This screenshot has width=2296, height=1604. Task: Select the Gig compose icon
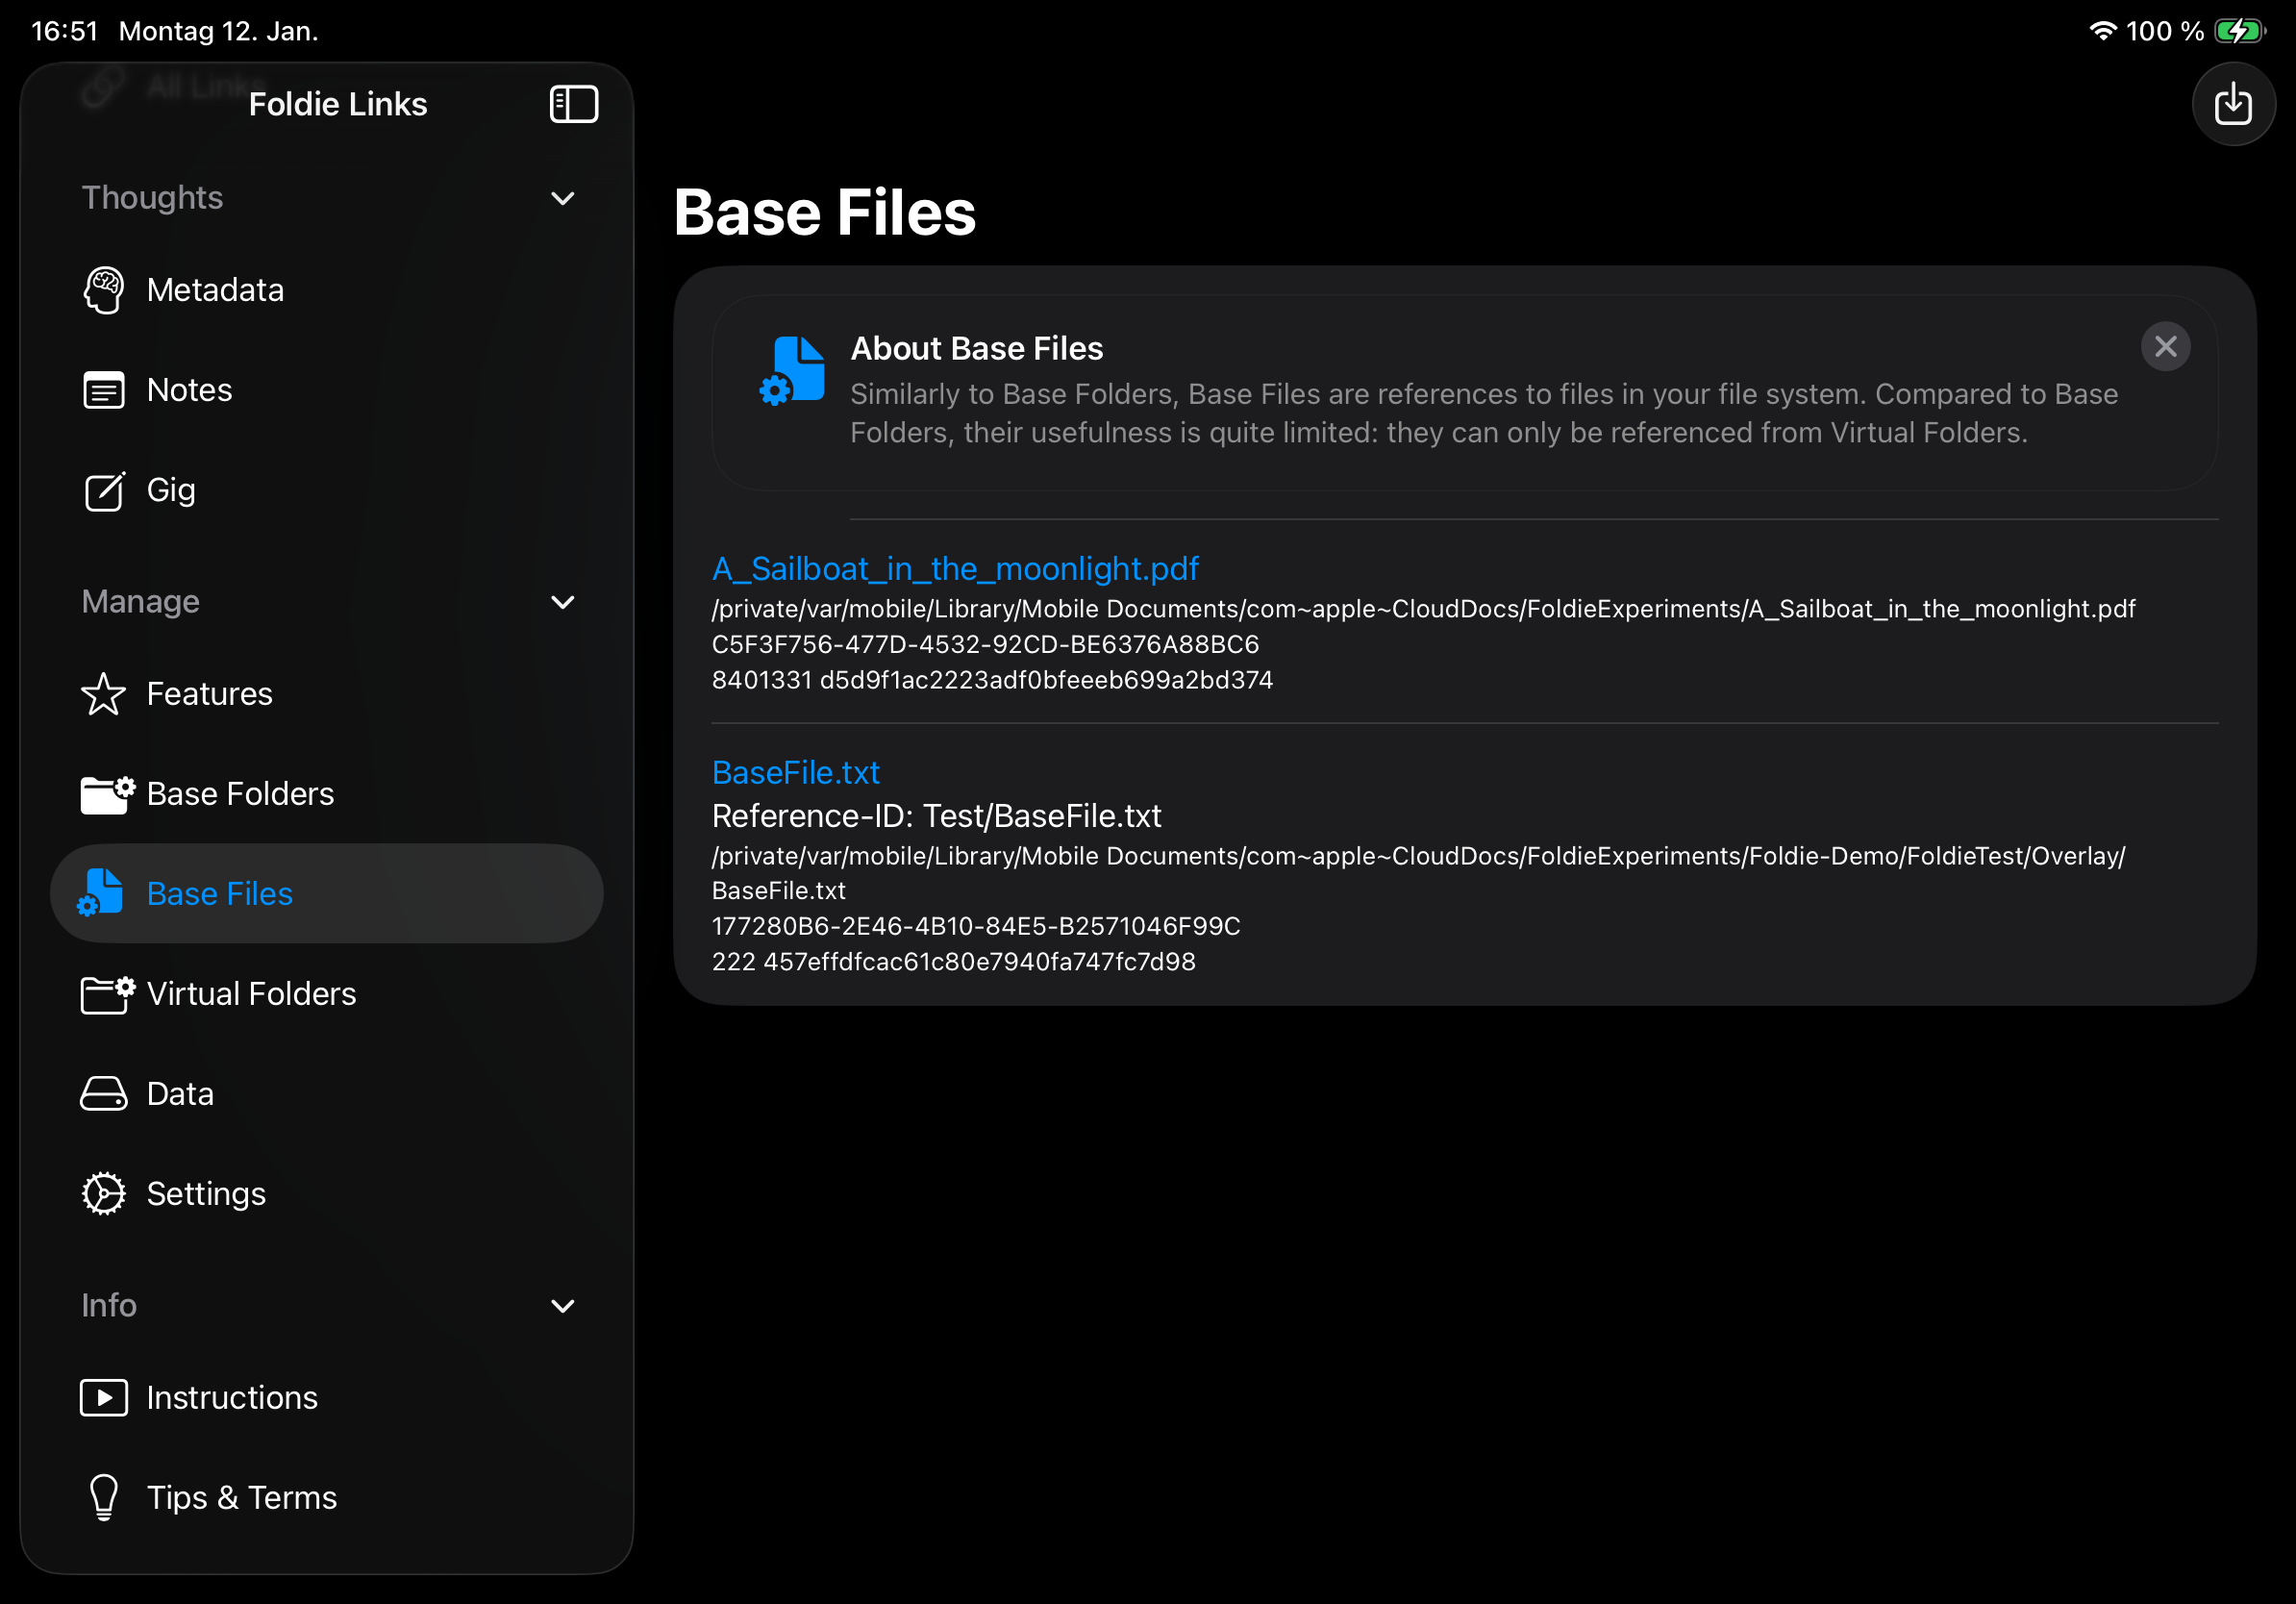pyautogui.click(x=103, y=491)
